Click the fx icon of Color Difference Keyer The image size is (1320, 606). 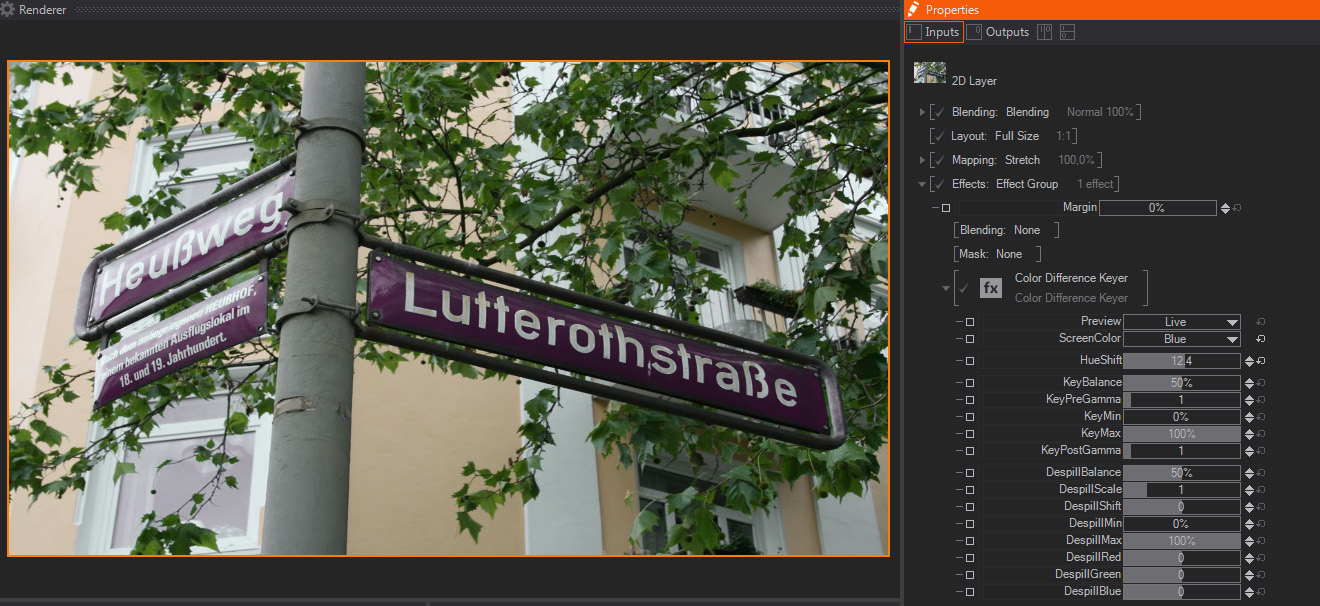(990, 288)
